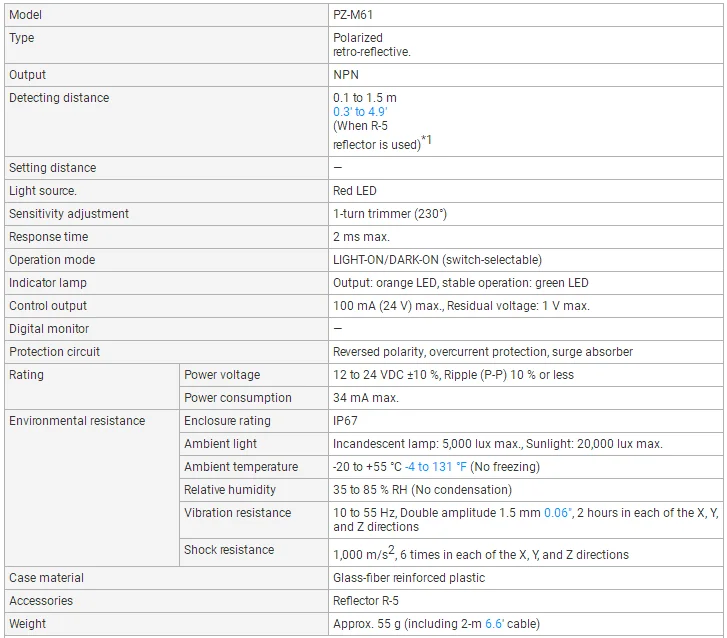Viewport: 727px width, 638px height.
Task: Click the 'Model' row label
Action: tap(26, 15)
